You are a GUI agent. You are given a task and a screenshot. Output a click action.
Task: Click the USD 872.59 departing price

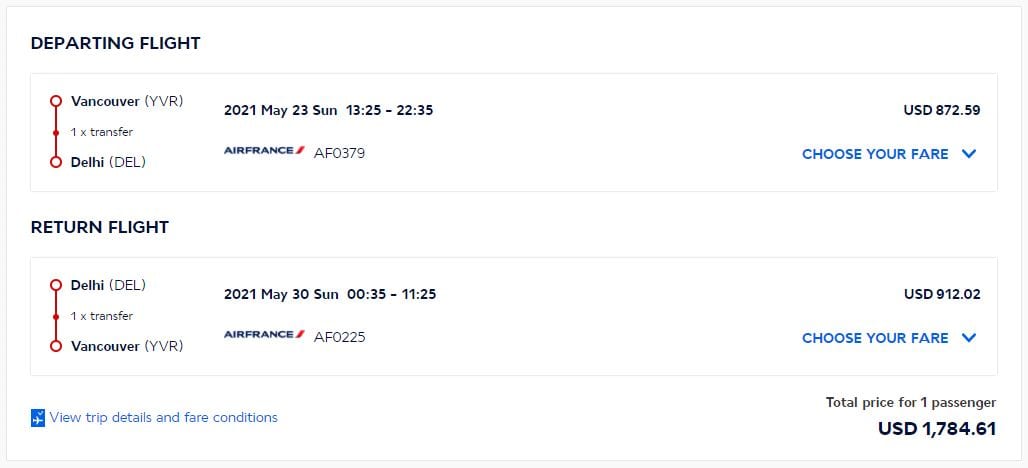(942, 110)
